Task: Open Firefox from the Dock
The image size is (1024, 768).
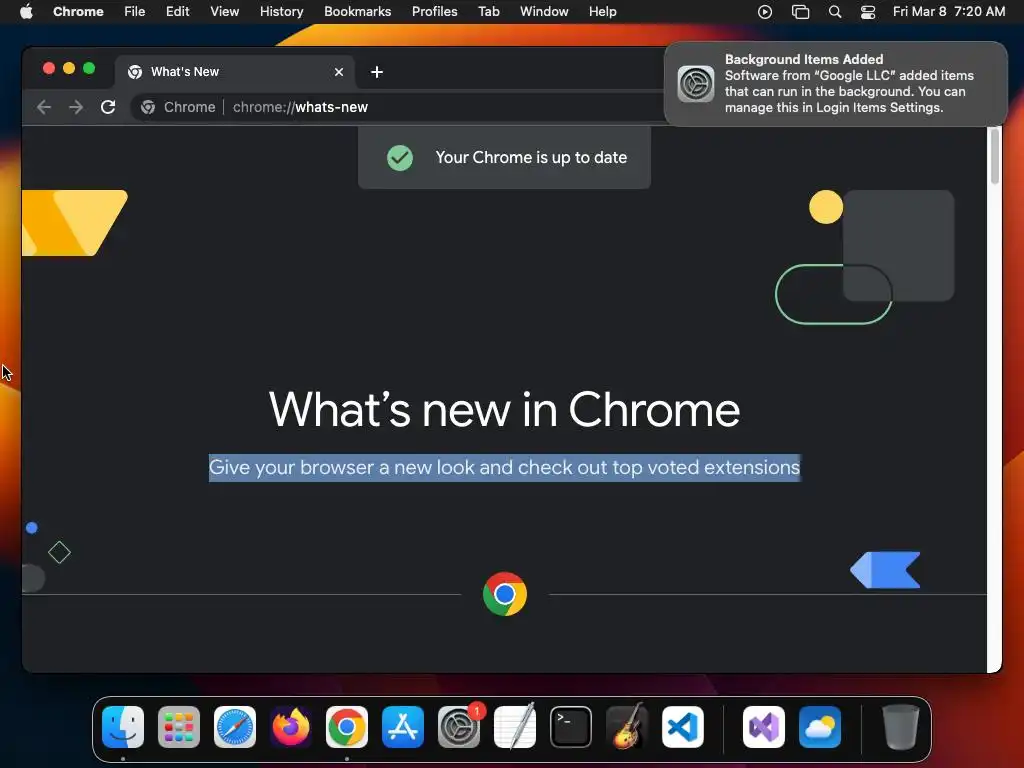Action: point(291,727)
